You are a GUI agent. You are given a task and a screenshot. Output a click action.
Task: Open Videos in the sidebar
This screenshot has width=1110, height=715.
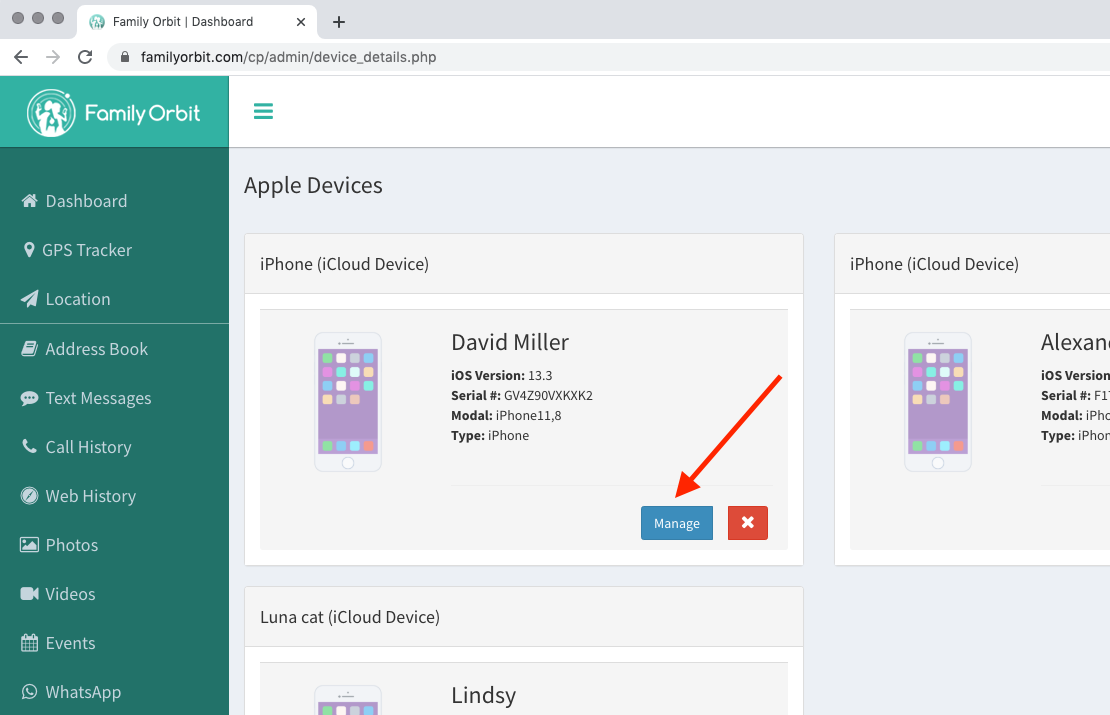pyautogui.click(x=70, y=594)
